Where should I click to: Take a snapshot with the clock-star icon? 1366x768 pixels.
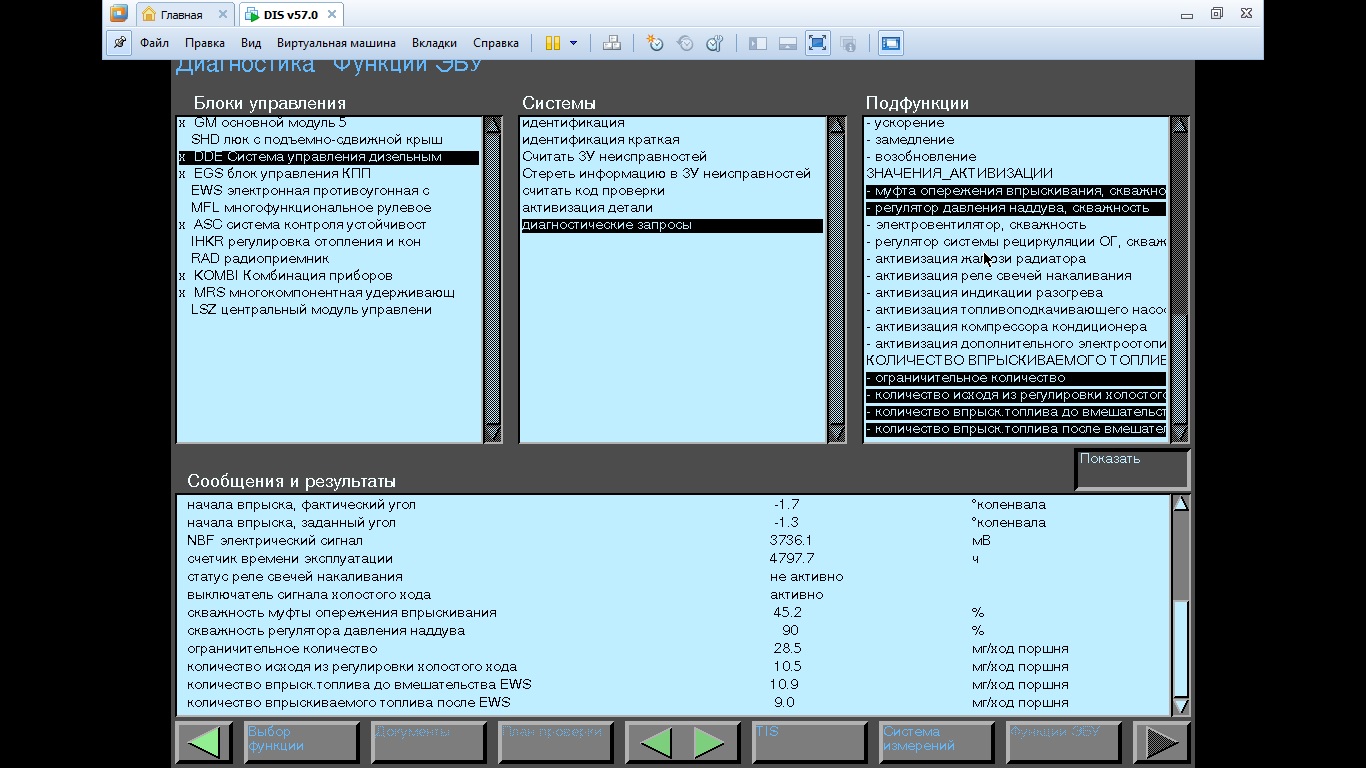[655, 43]
